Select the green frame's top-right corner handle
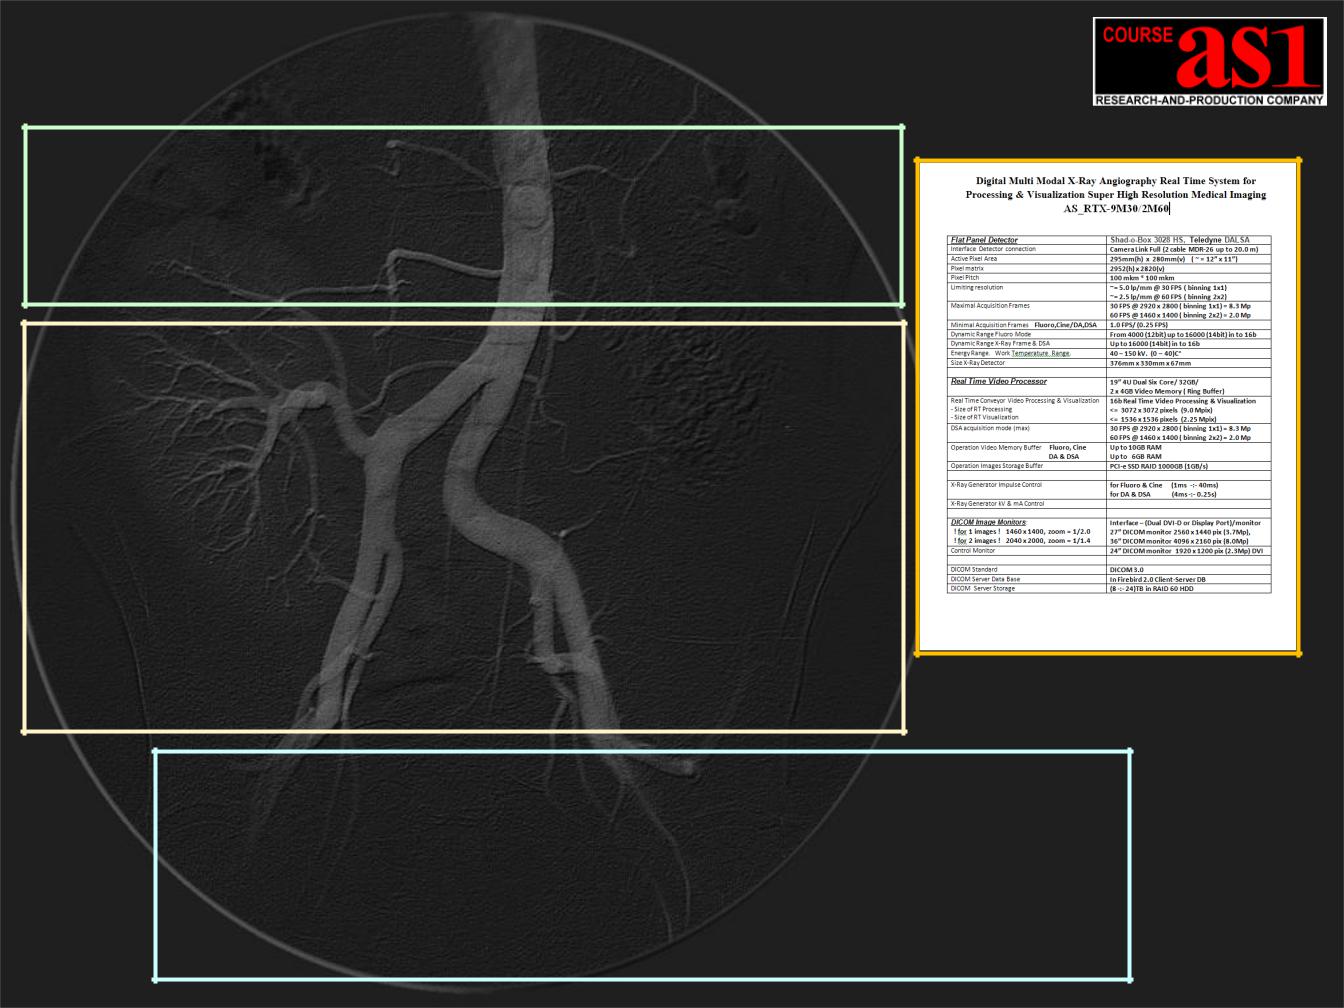This screenshot has width=1344, height=1008. pyautogui.click(x=903, y=127)
